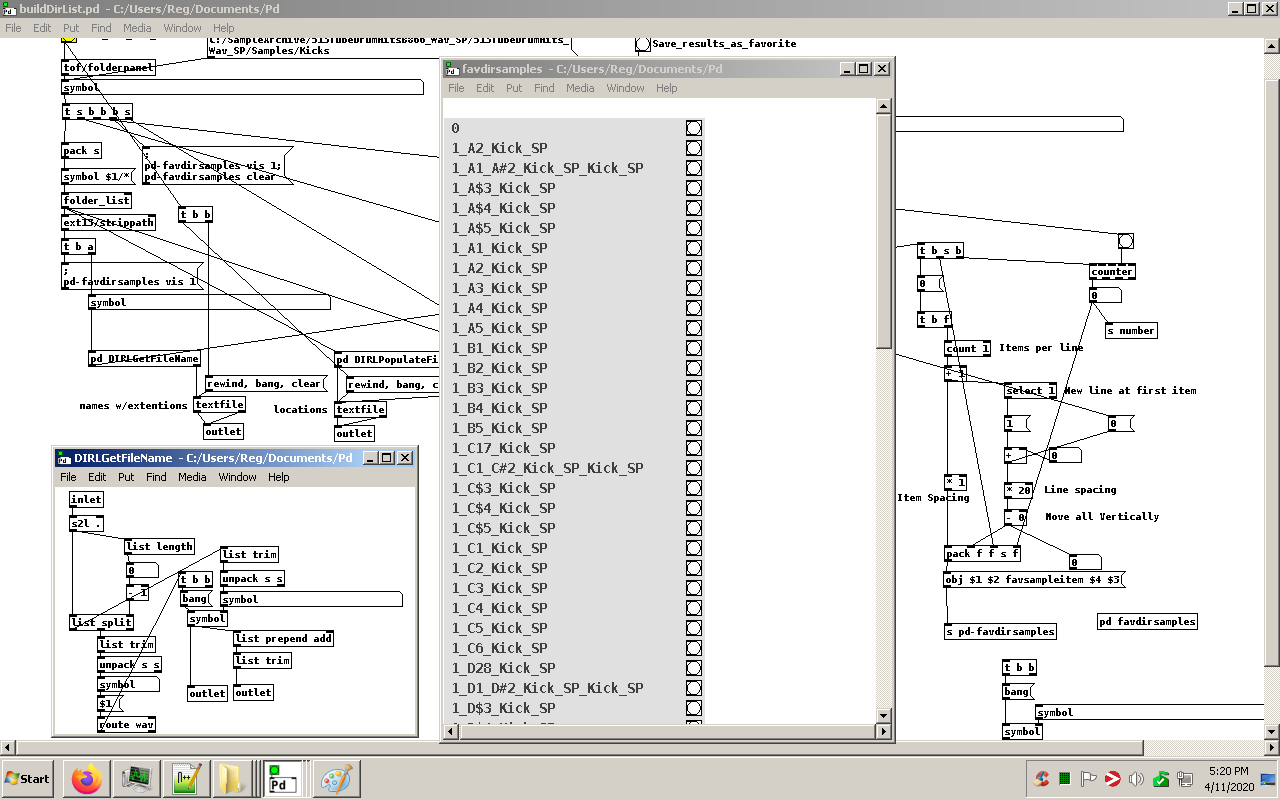Click bang next to 1_A2_Kick_SP first row

[694, 148]
